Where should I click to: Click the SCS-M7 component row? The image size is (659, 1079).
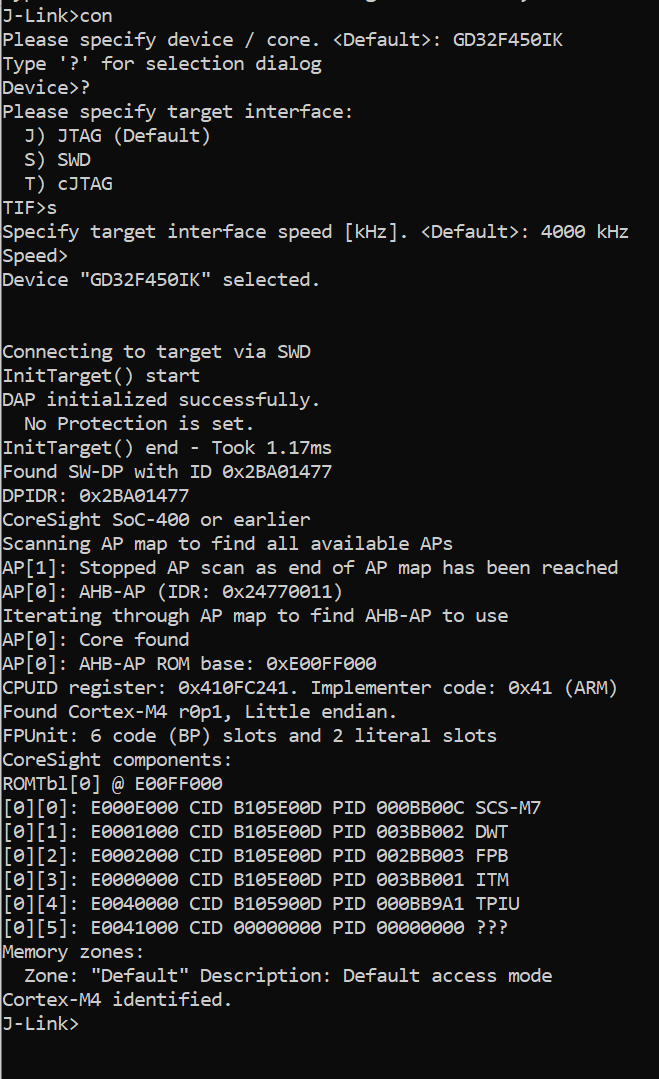click(x=271, y=807)
